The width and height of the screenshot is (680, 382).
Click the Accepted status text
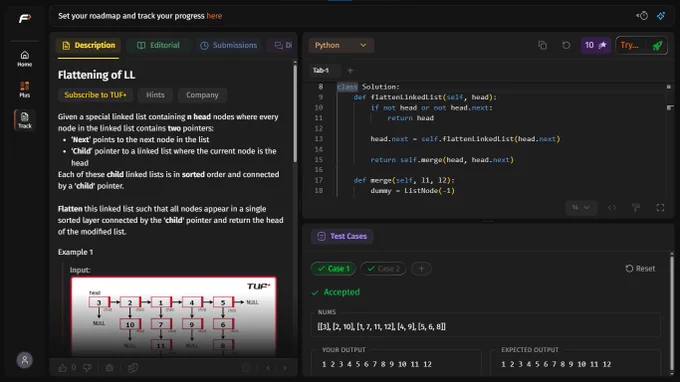[x=342, y=292]
